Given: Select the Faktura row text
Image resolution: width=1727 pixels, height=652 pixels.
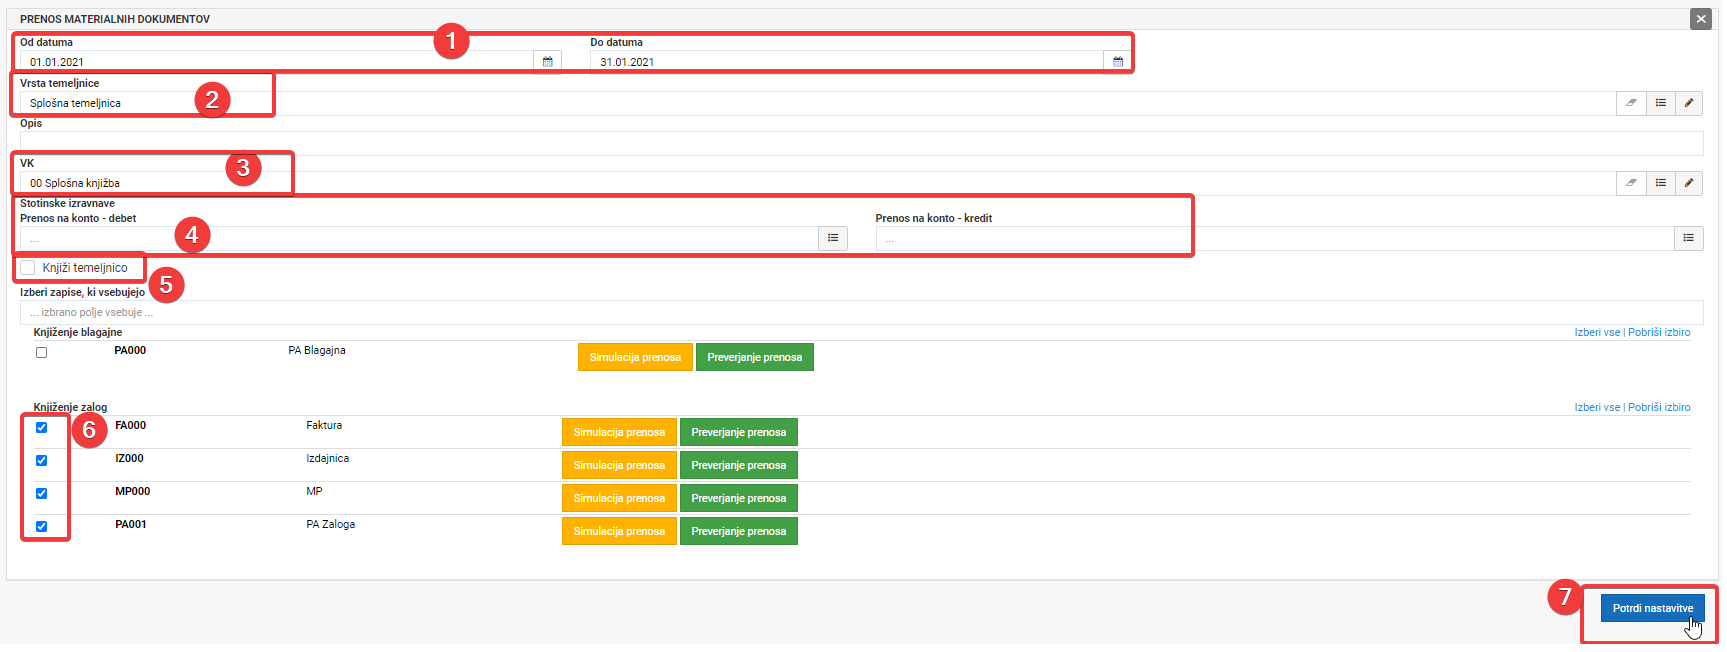Looking at the screenshot, I should pyautogui.click(x=324, y=425).
